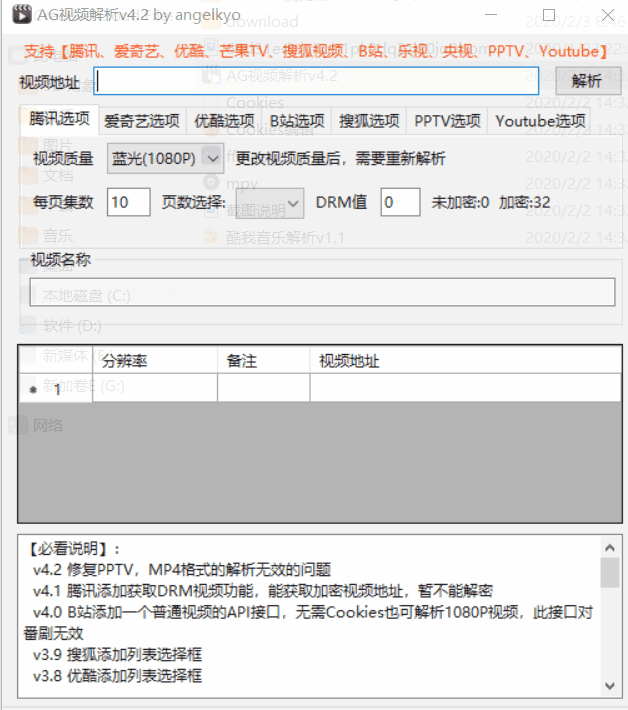The image size is (628, 710).
Task: Click the 视频地址 cell in row 1
Action: point(465,388)
